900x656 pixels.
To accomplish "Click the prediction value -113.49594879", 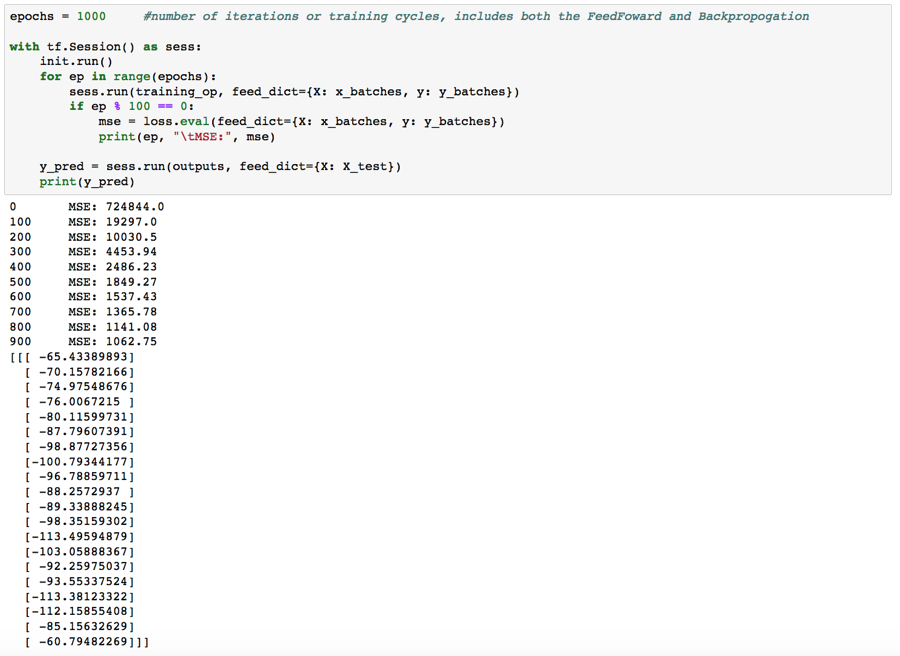I will tap(79, 536).
